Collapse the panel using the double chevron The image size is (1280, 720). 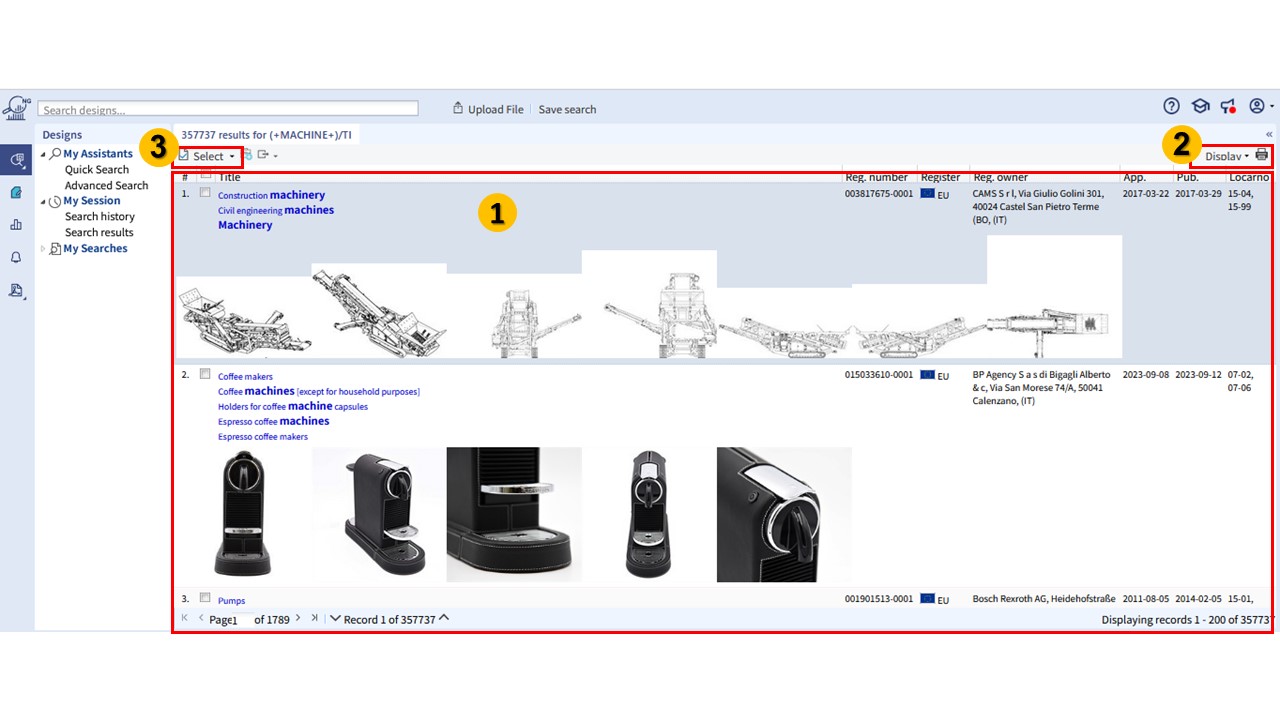(1269, 134)
